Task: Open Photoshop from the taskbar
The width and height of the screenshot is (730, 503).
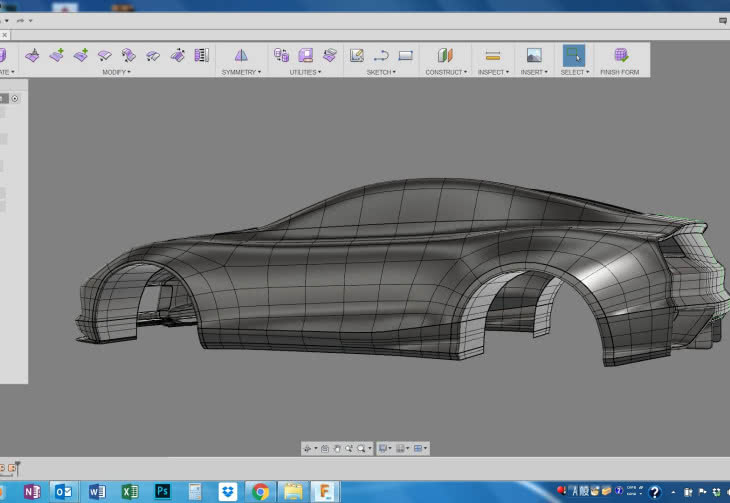Action: tap(162, 491)
